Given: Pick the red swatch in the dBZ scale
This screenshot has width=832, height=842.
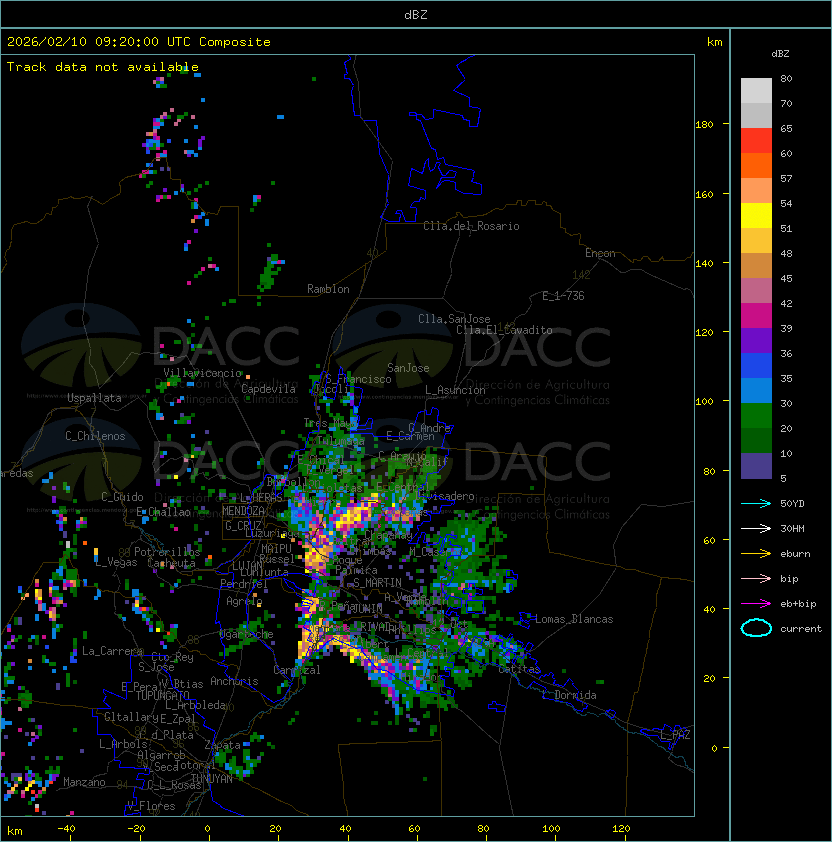Looking at the screenshot, I should pos(756,141).
